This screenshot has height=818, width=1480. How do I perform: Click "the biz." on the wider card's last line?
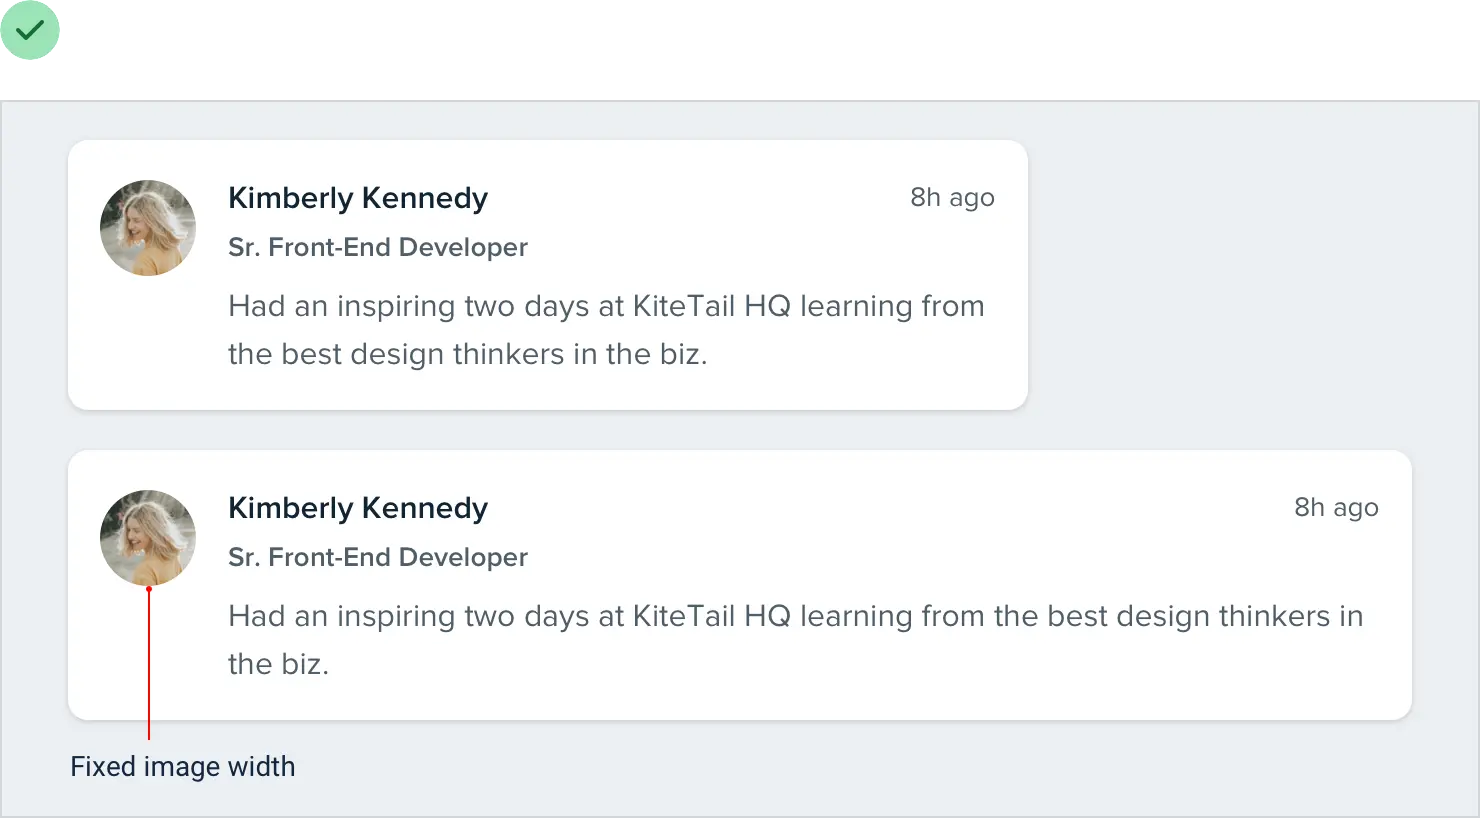[278, 664]
